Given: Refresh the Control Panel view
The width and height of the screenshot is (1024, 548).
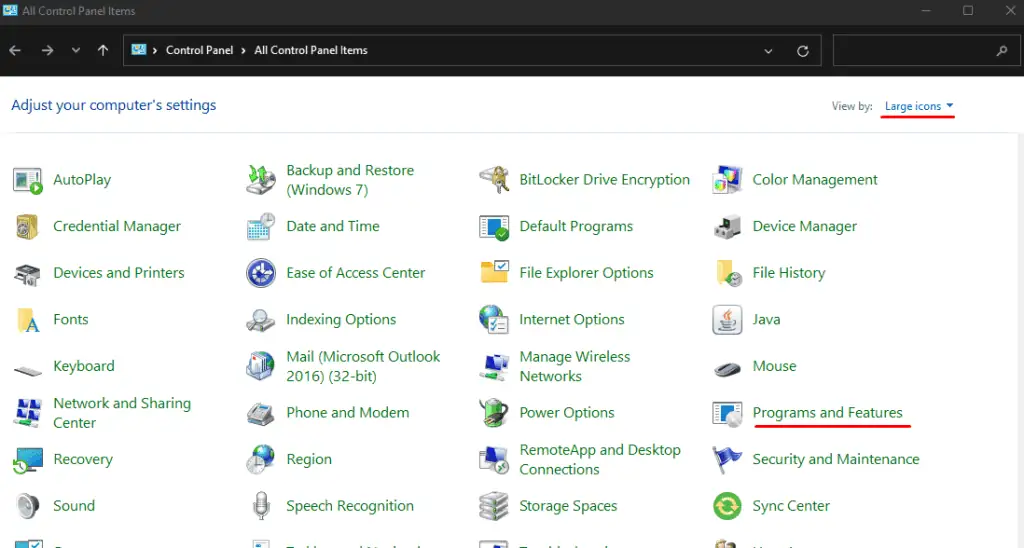Looking at the screenshot, I should click(803, 51).
